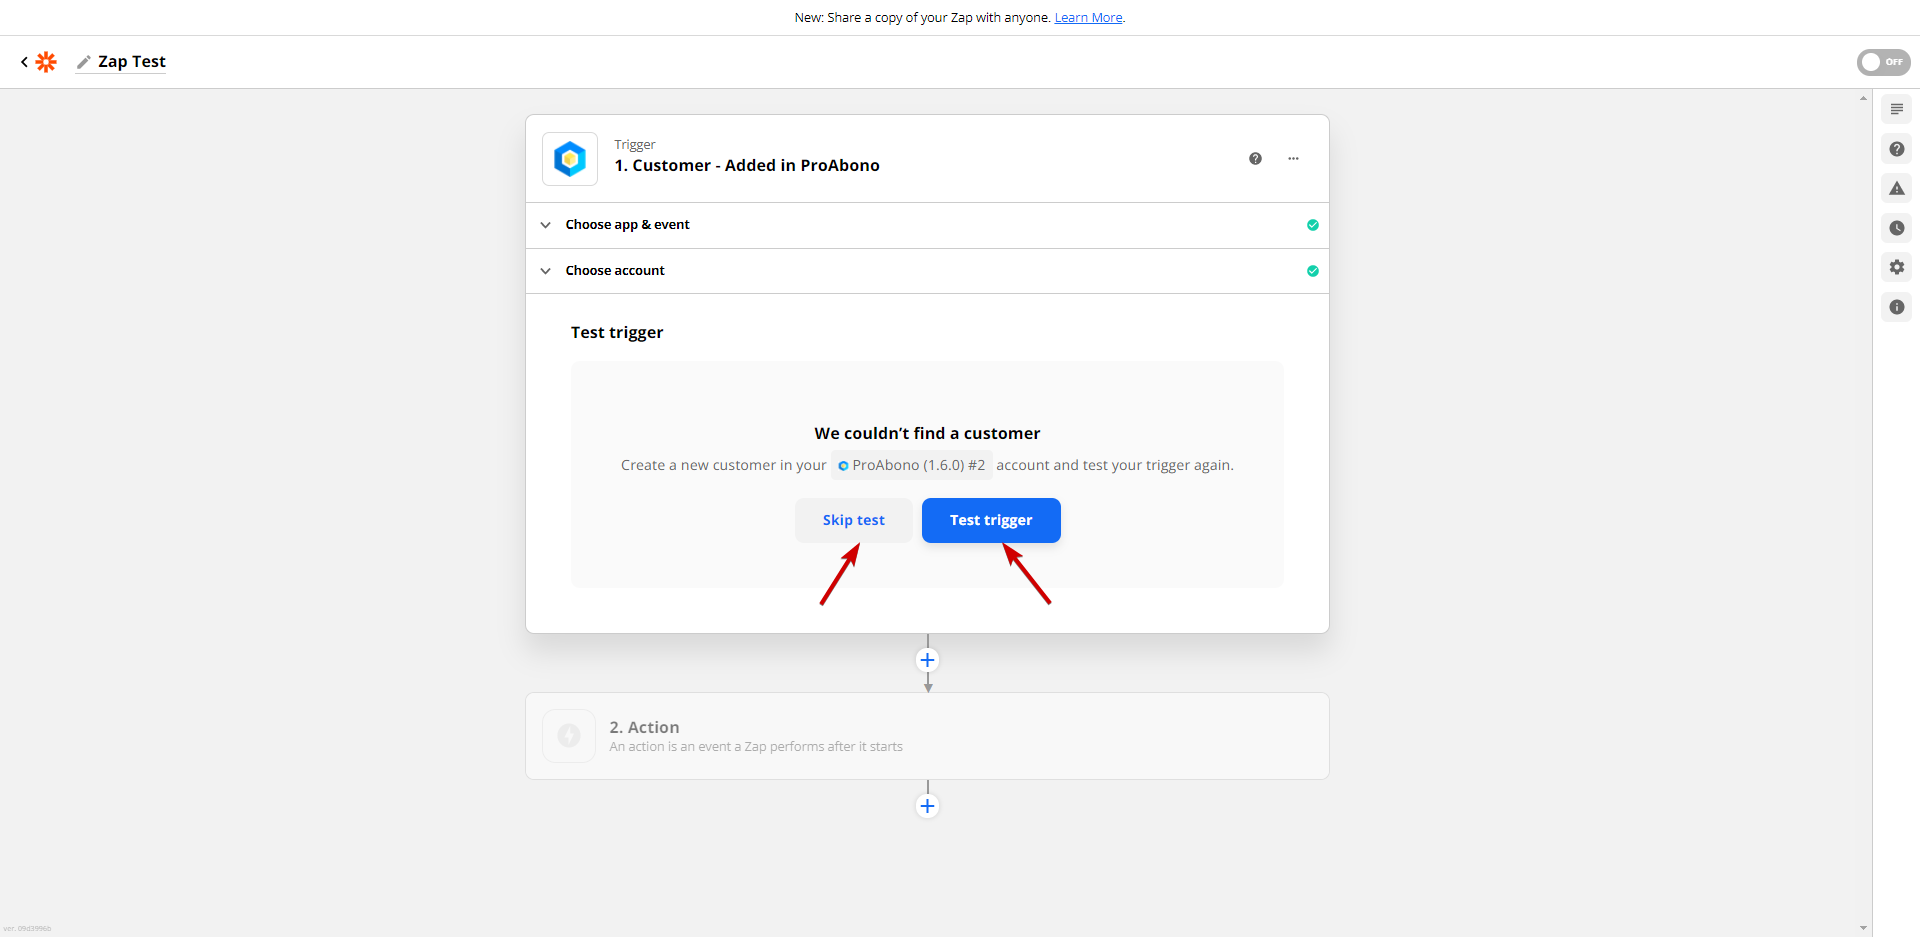Rename the zap titled Zap Test

coord(132,62)
